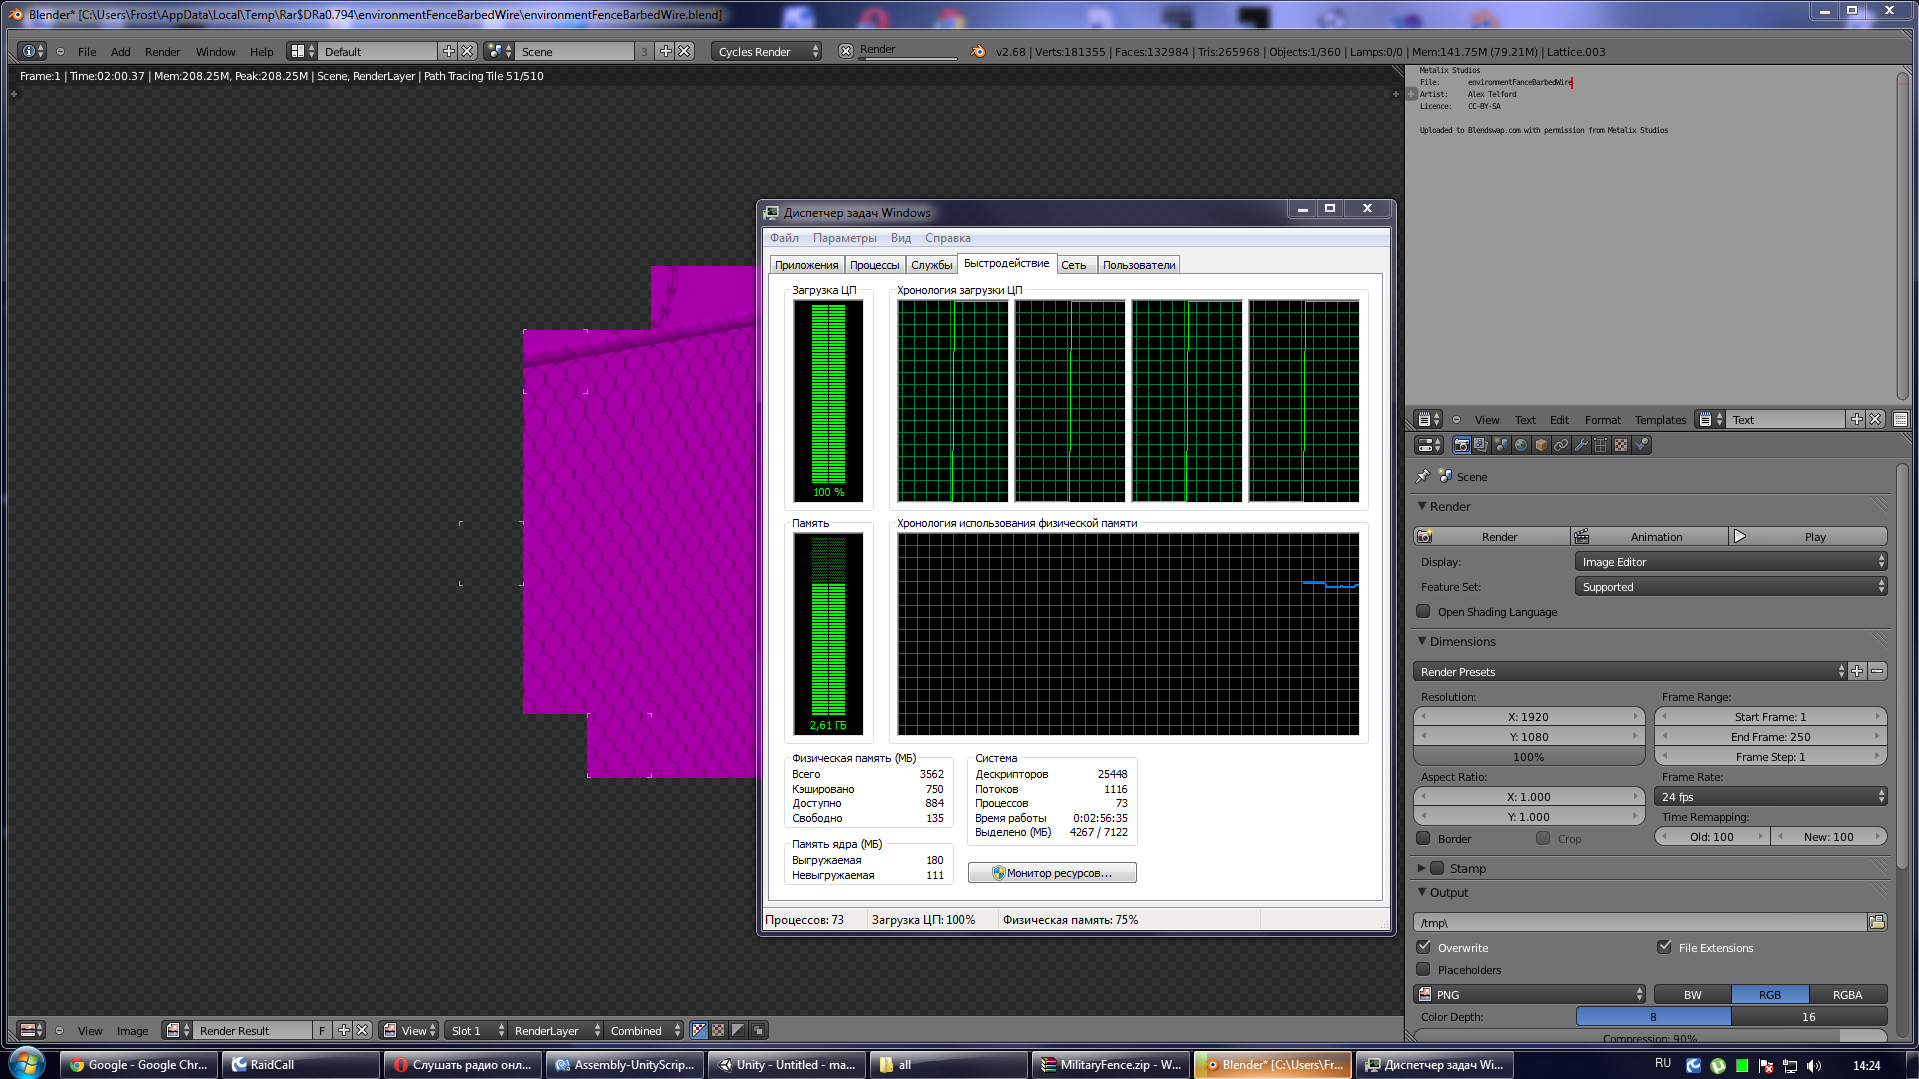Click the Object Constraints chain-link icon
The height and width of the screenshot is (1079, 1919).
(x=1561, y=446)
